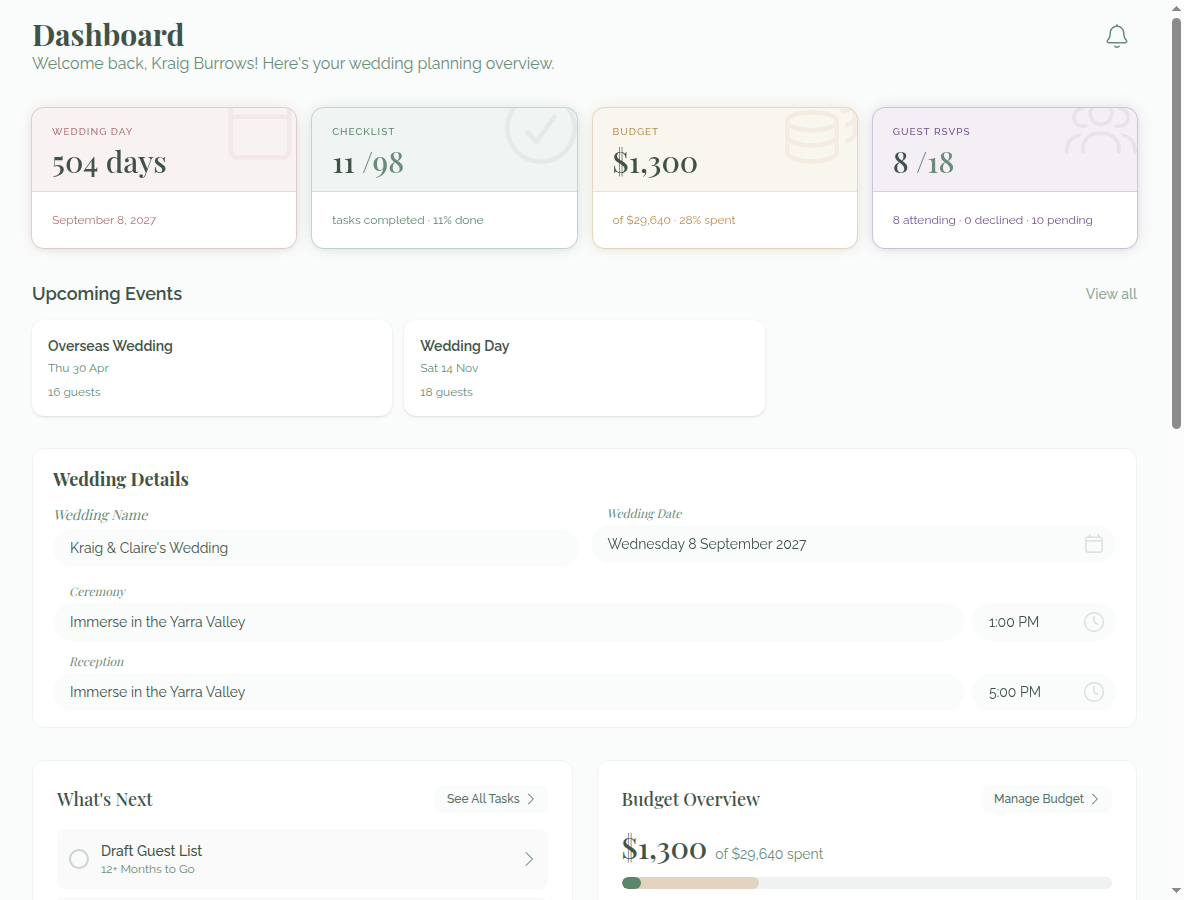Screen dimensions: 1184x900
Task: Click View all upcoming events link
Action: point(1111,294)
